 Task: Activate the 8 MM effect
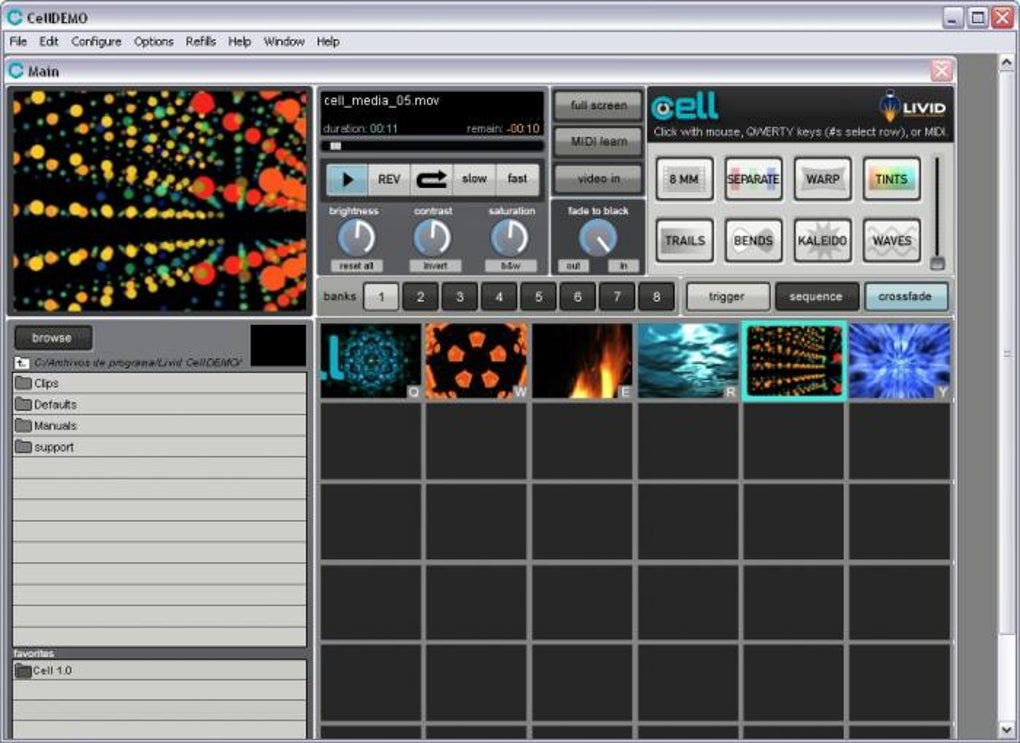pos(684,179)
